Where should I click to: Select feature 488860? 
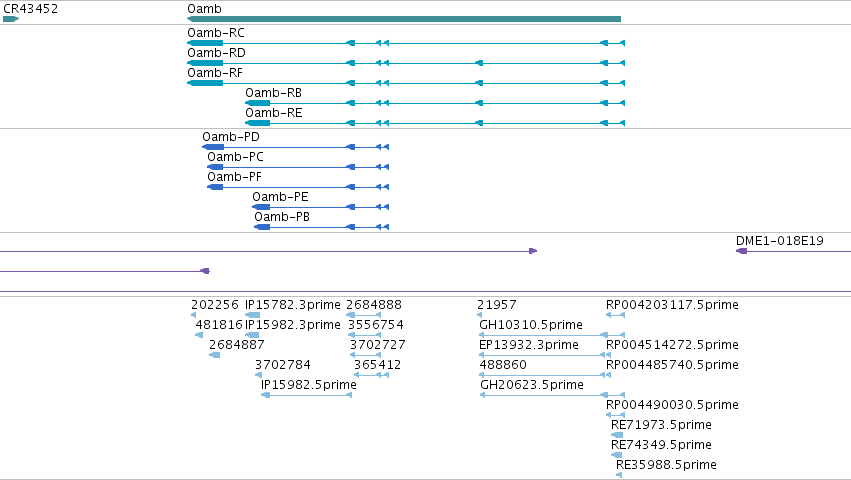coord(503,365)
